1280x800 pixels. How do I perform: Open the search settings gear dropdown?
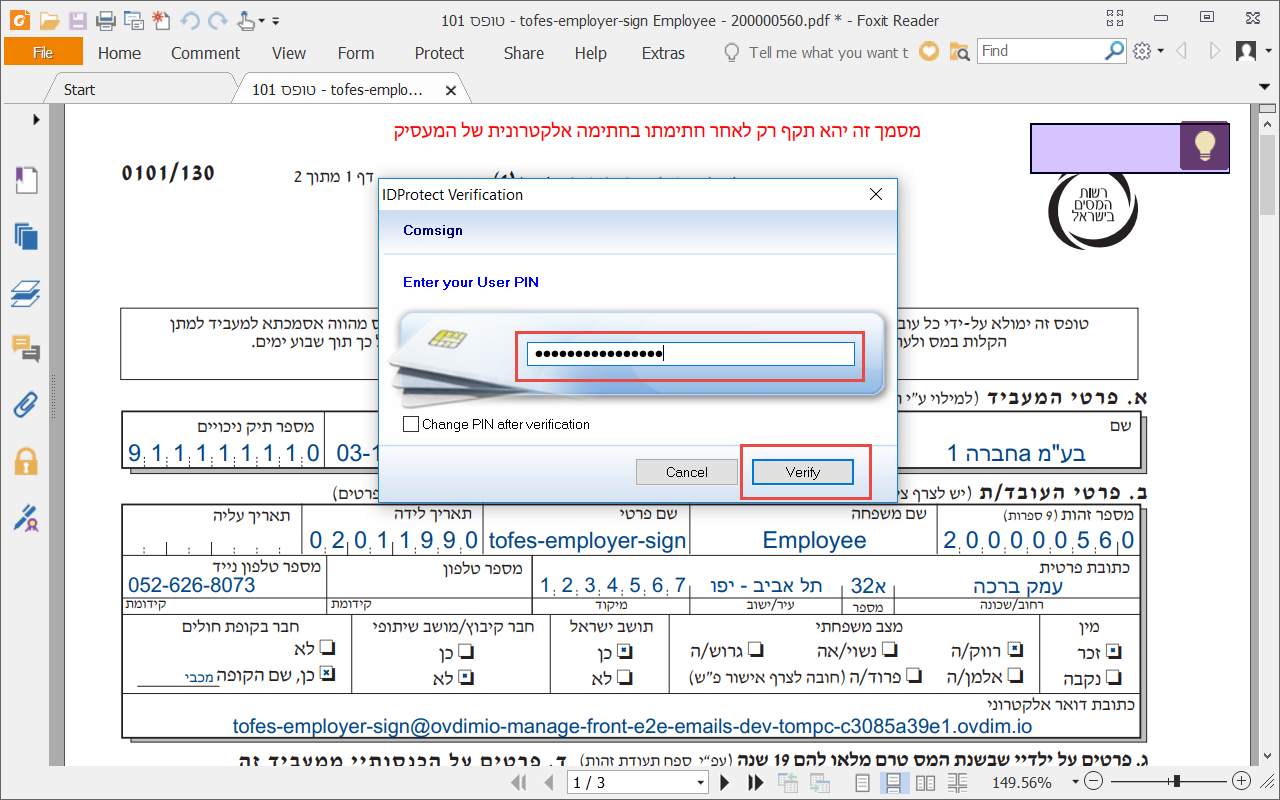[1149, 51]
